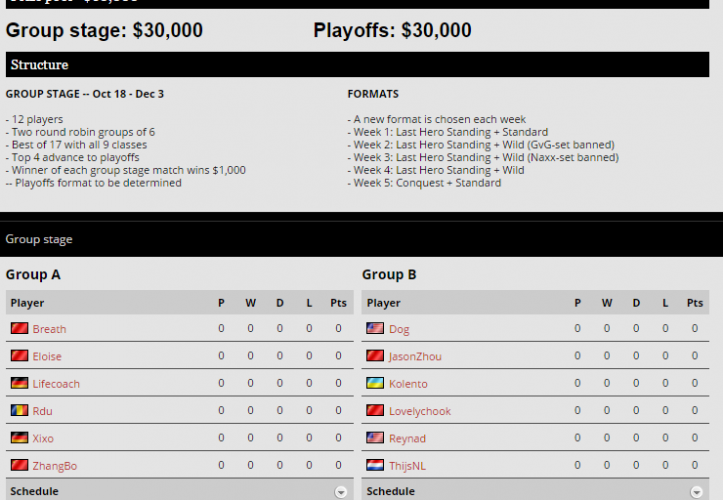
Task: Open the Group B Schedule section label
Action: pos(391,492)
